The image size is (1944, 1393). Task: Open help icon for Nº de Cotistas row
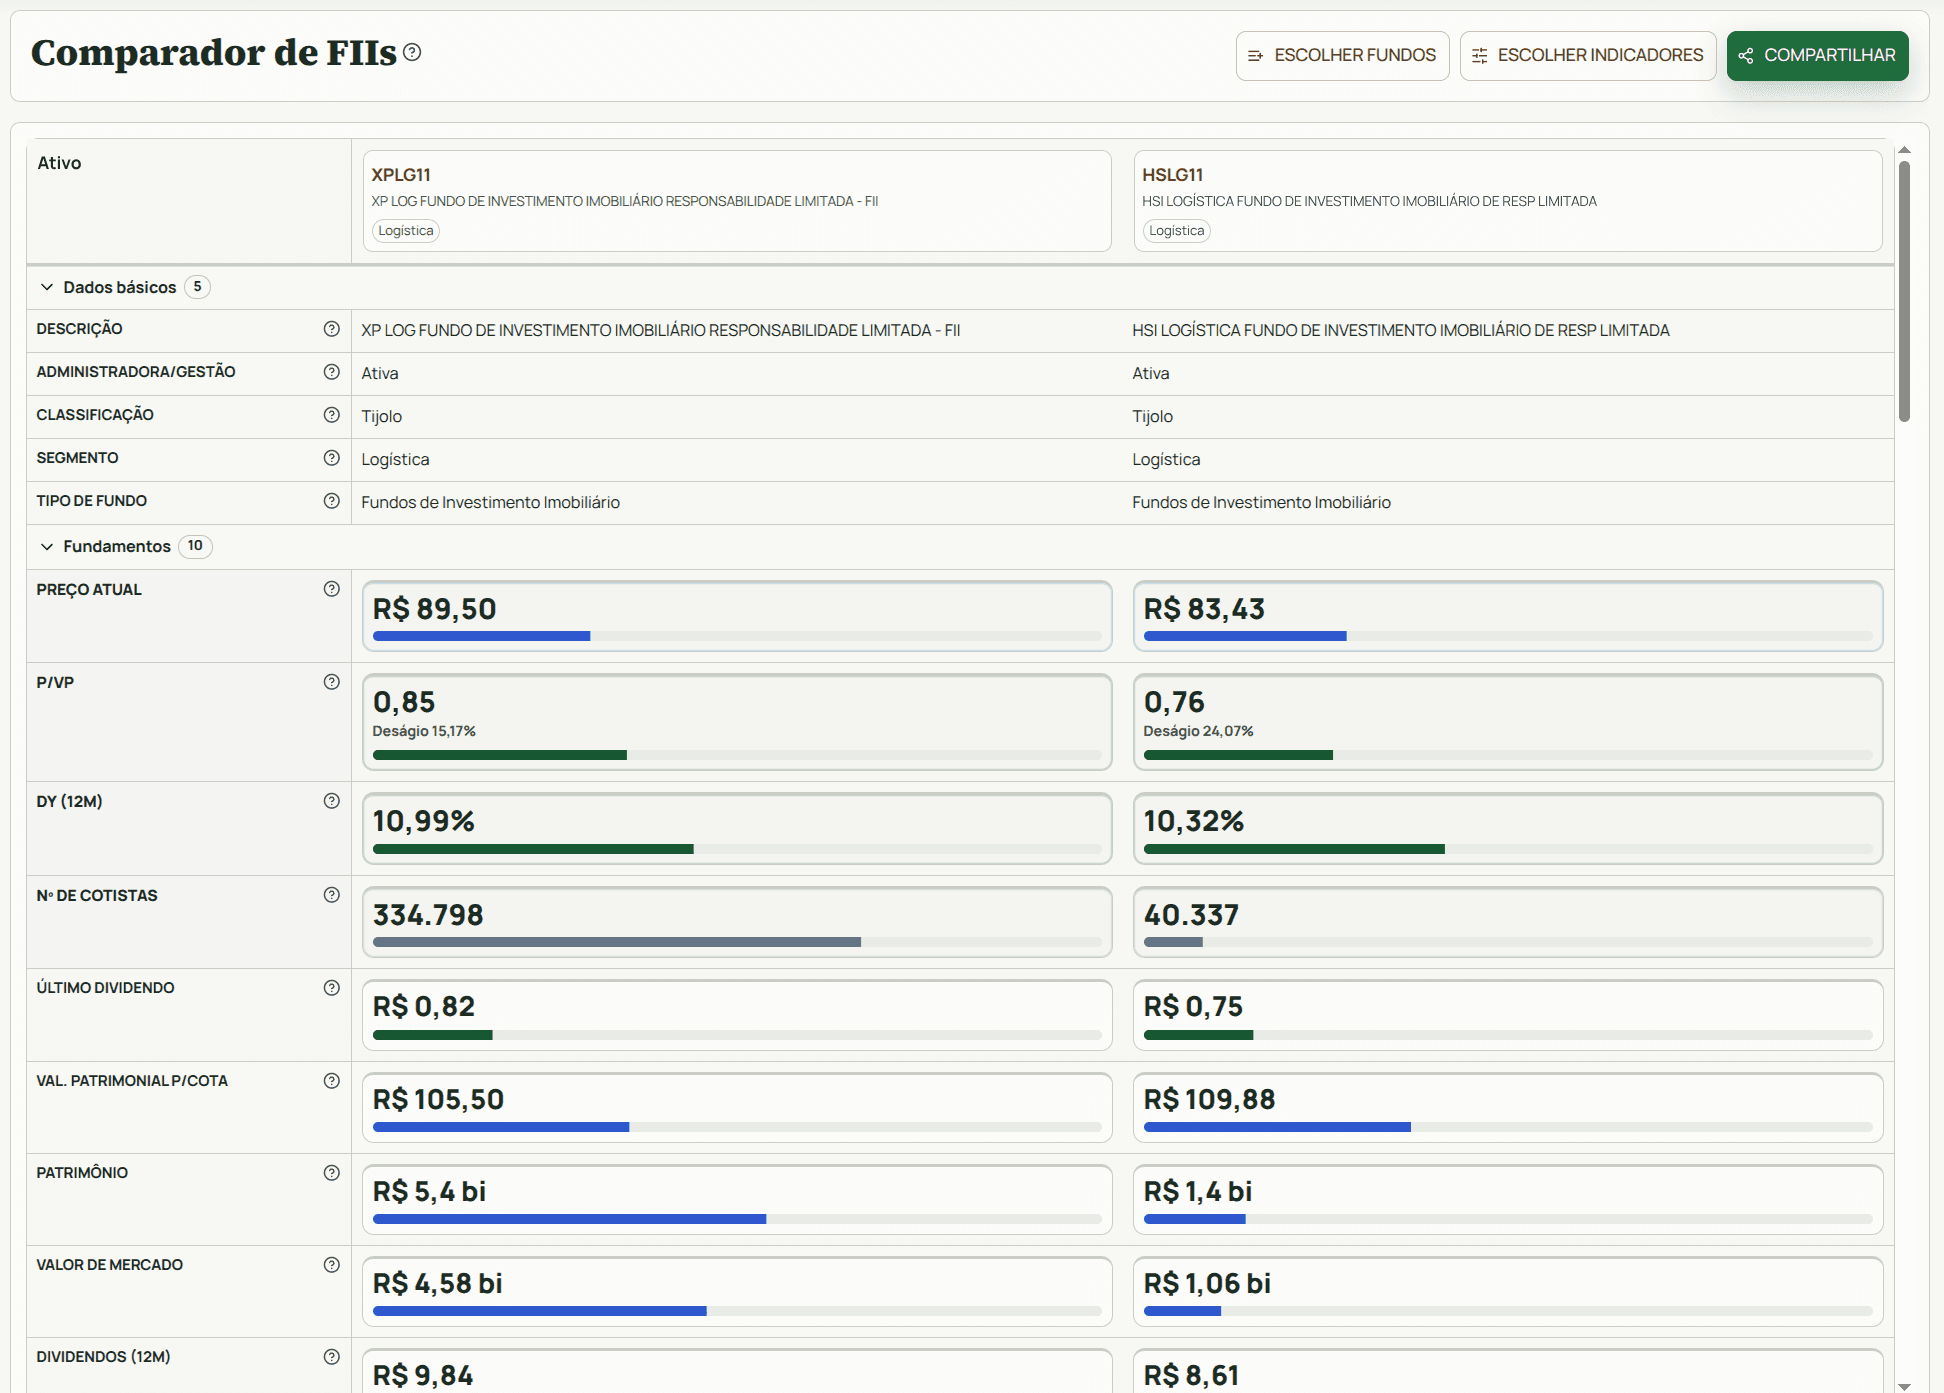(x=332, y=895)
